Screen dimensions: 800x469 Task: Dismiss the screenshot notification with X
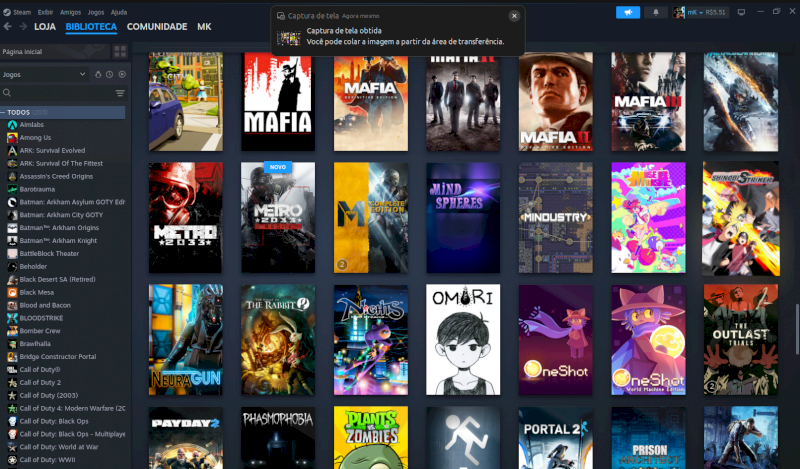pos(514,16)
